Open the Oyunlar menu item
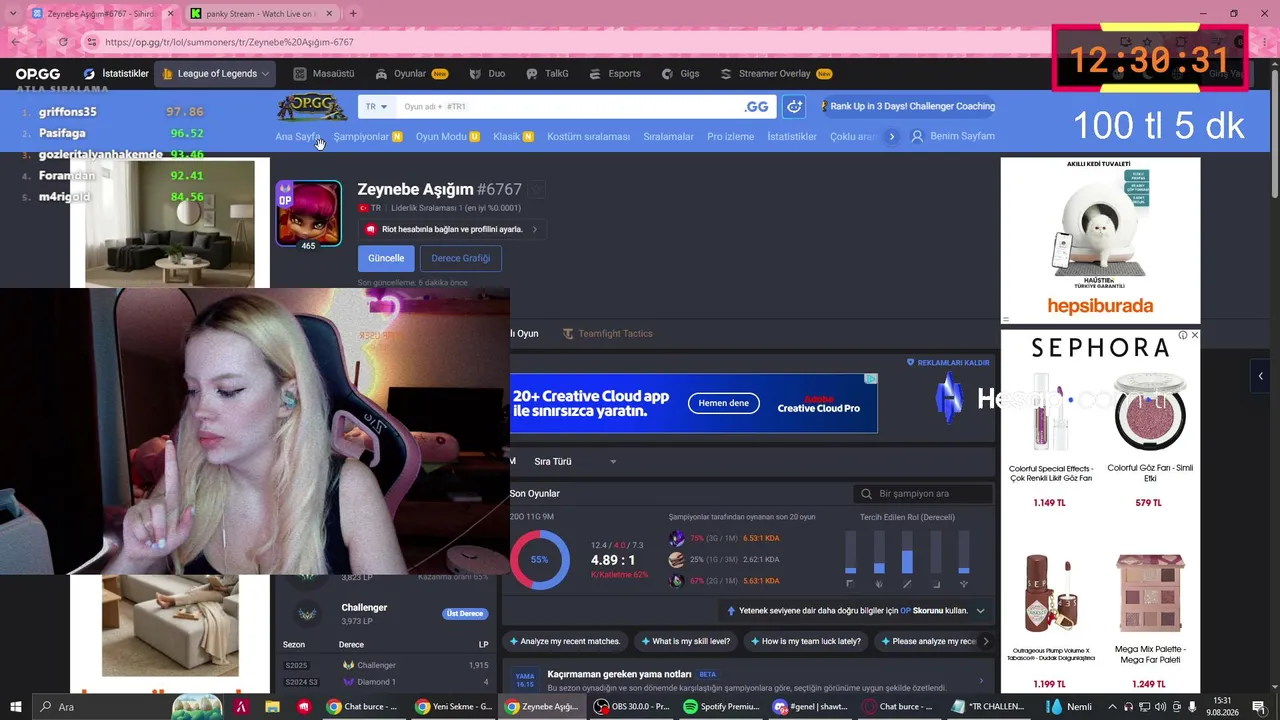1280x720 pixels. point(411,74)
